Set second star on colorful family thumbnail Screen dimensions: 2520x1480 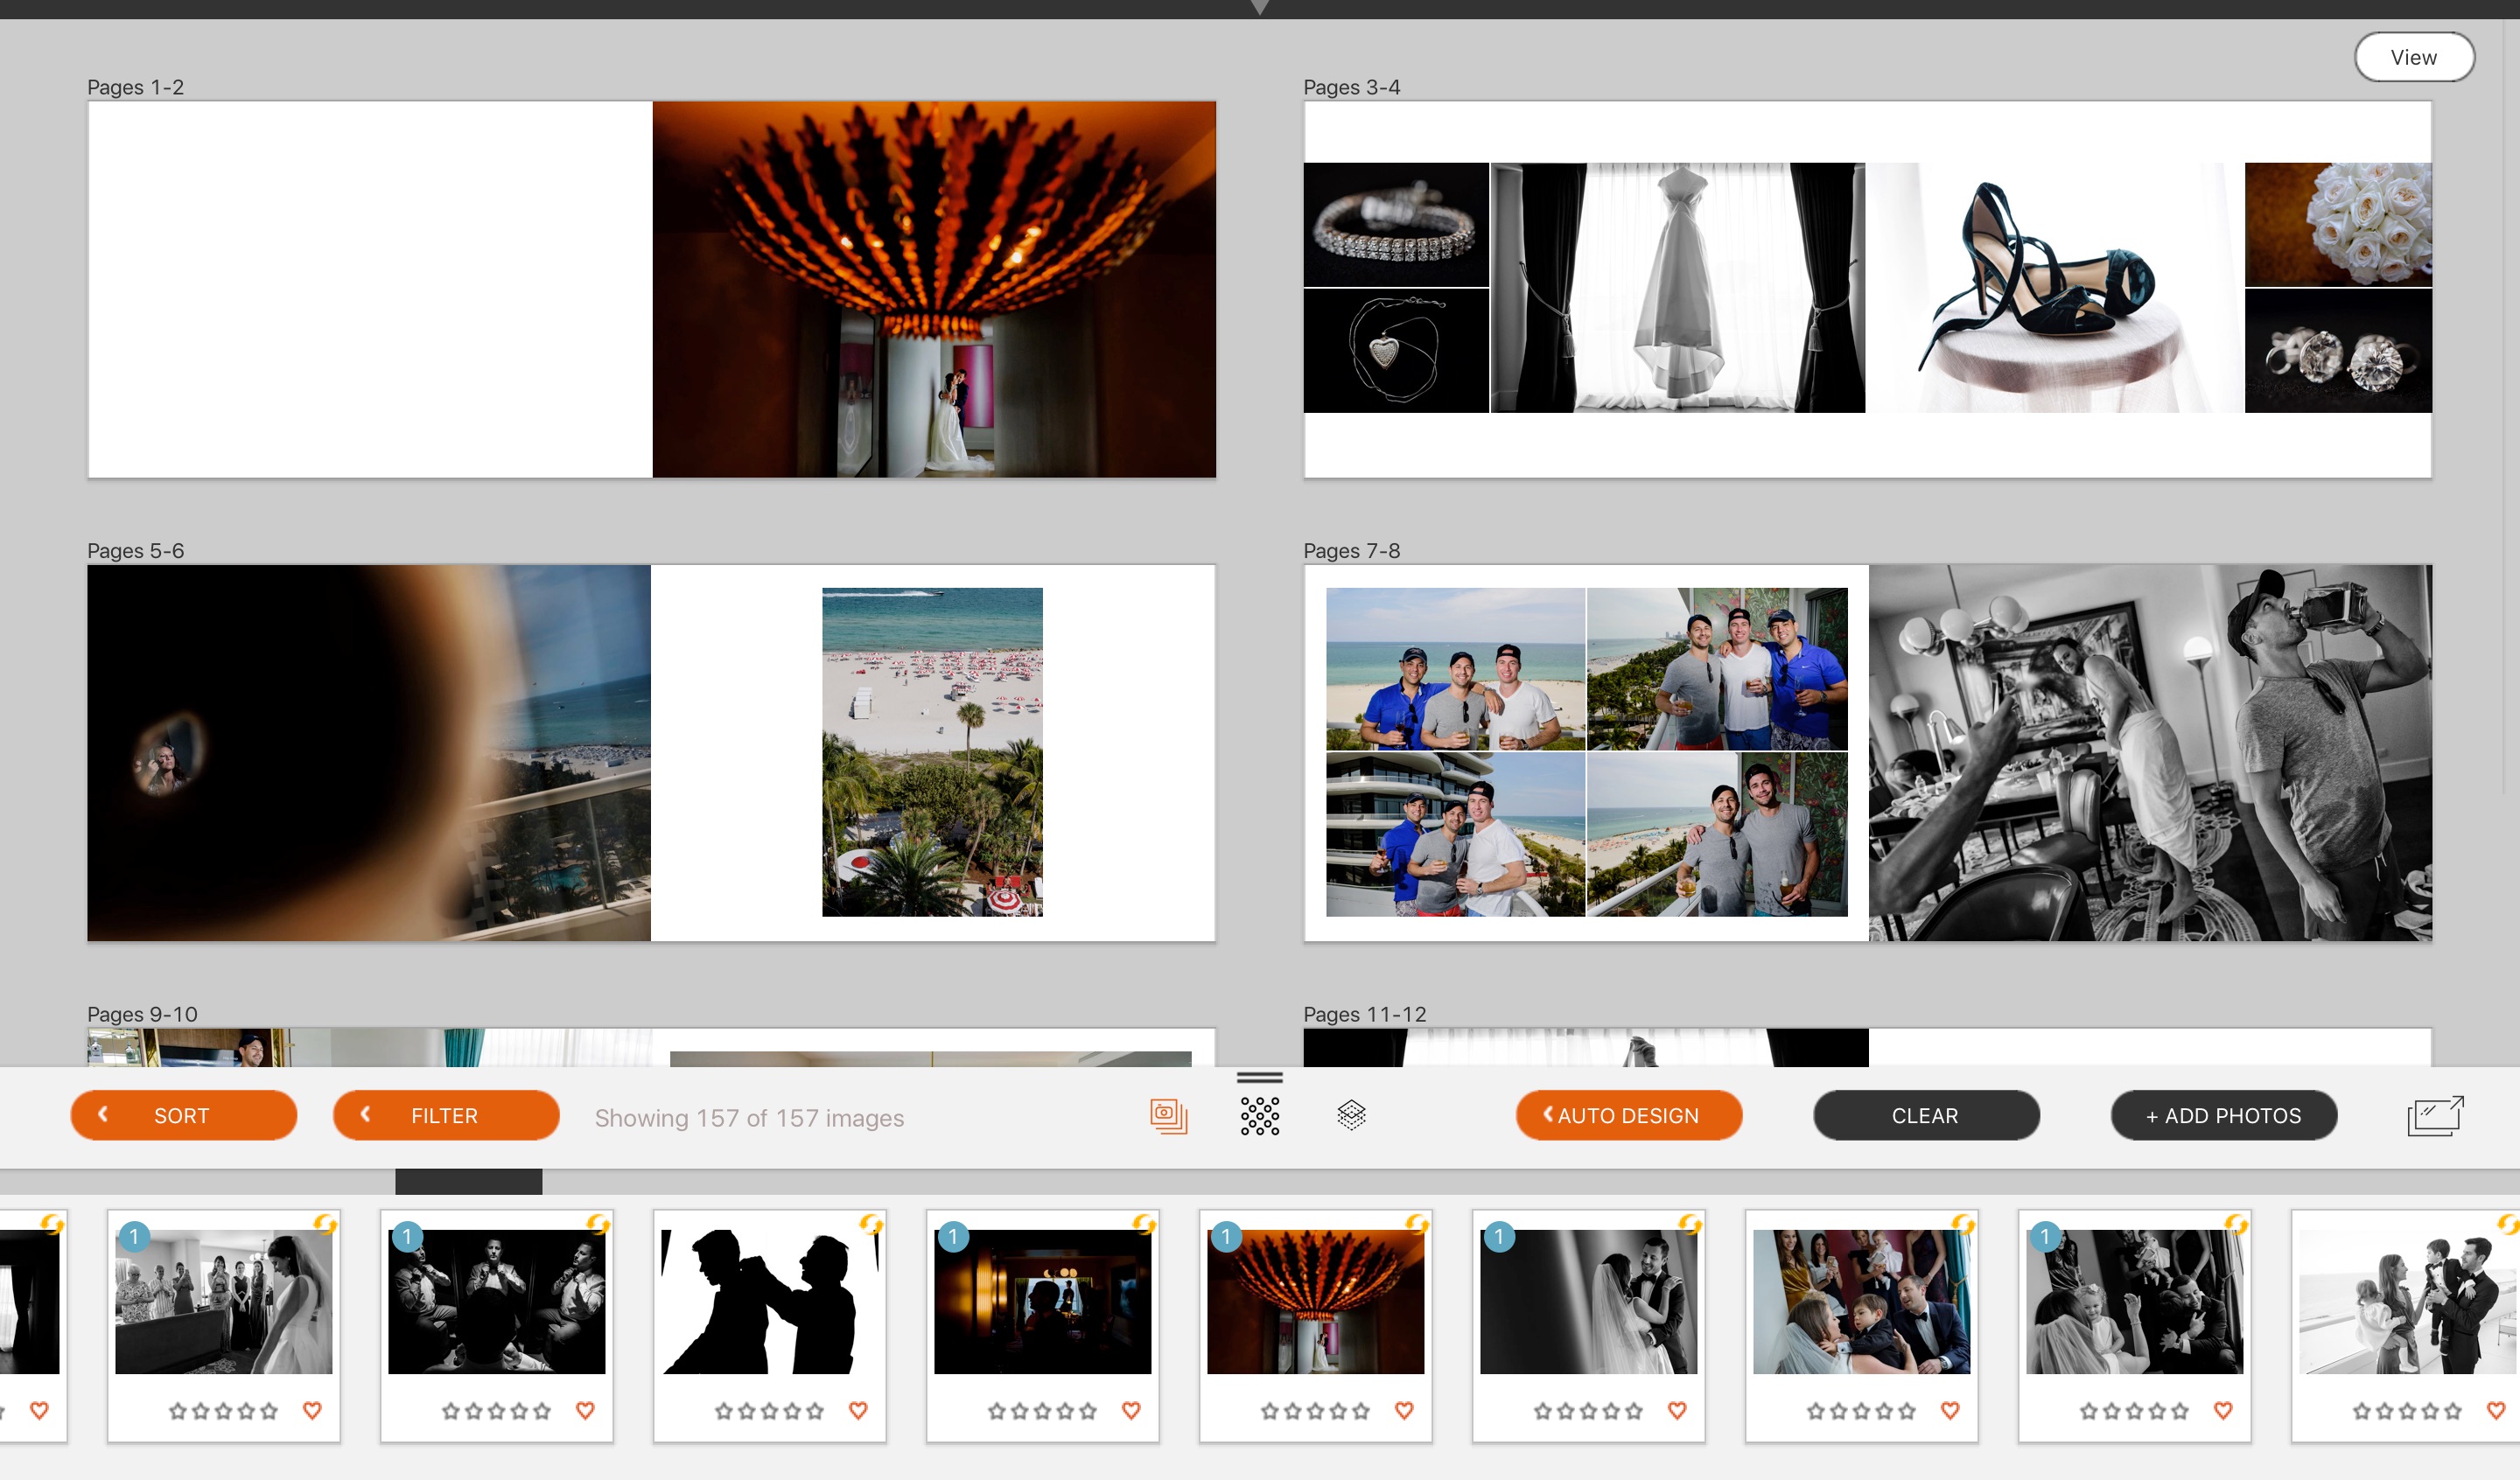click(1839, 1411)
